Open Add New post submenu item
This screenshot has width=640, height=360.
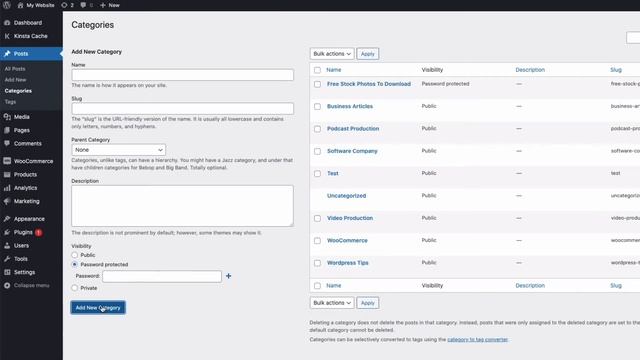click(x=16, y=80)
